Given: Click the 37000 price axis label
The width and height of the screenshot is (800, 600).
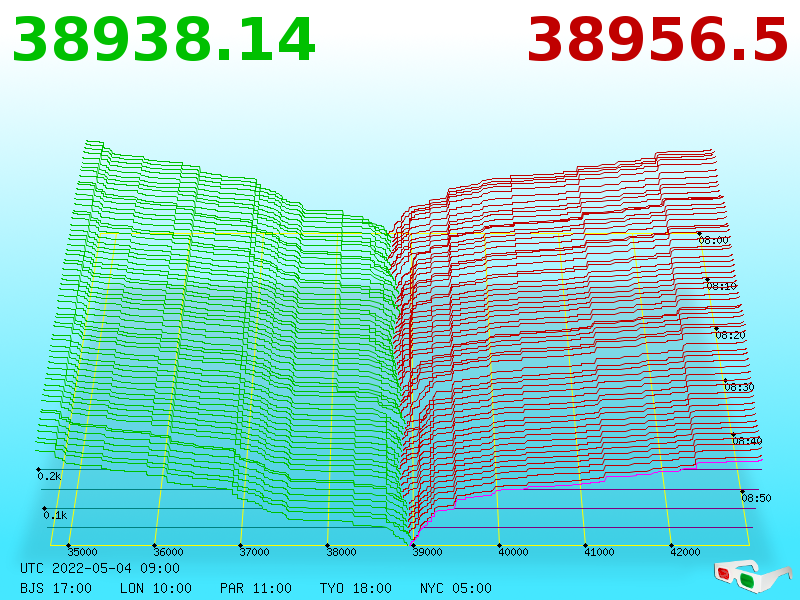Looking at the screenshot, I should pyautogui.click(x=255, y=552).
